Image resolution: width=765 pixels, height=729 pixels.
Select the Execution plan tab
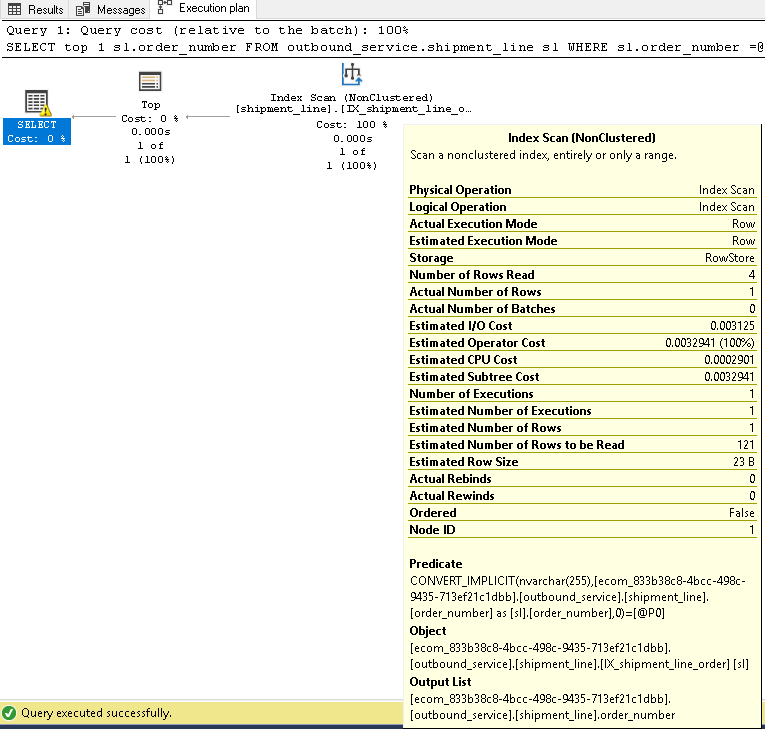click(x=203, y=8)
